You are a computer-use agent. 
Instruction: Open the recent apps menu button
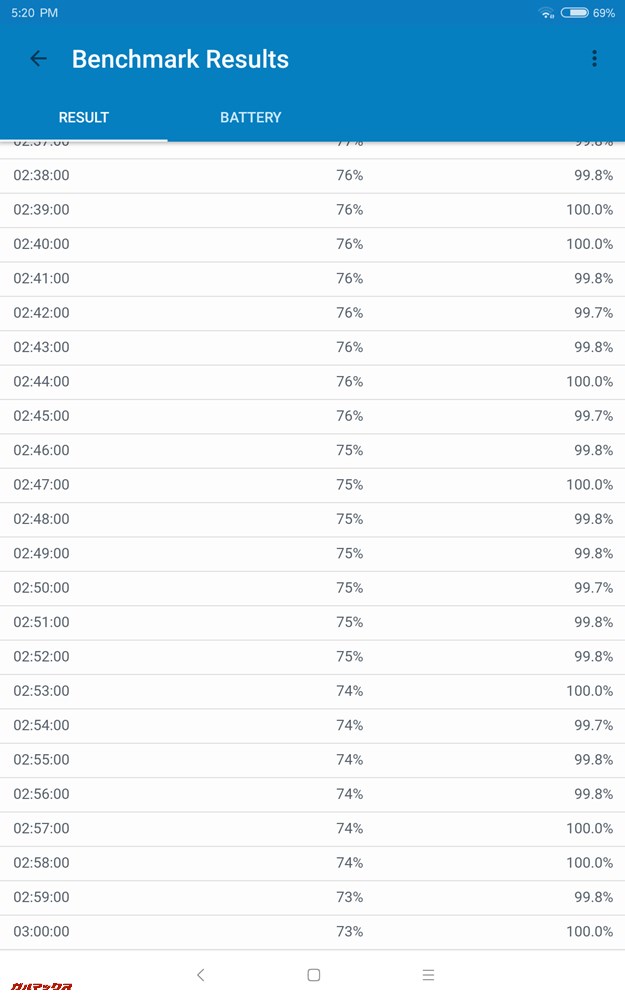pyautogui.click(x=428, y=975)
